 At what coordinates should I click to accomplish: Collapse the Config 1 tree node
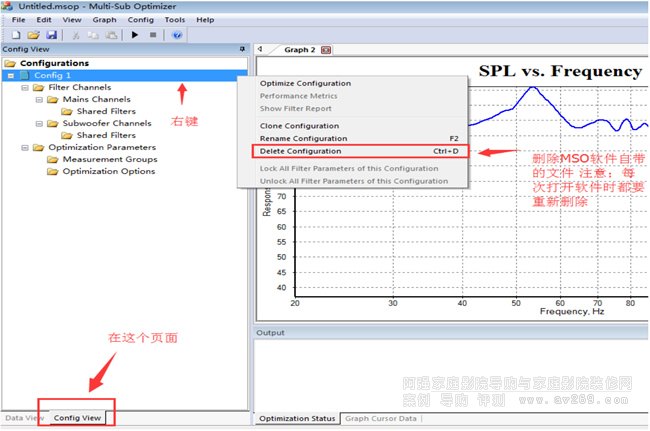10,75
